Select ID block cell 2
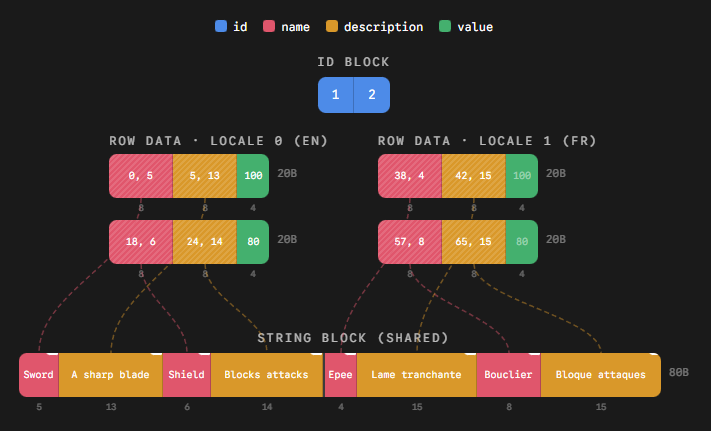 click(372, 95)
